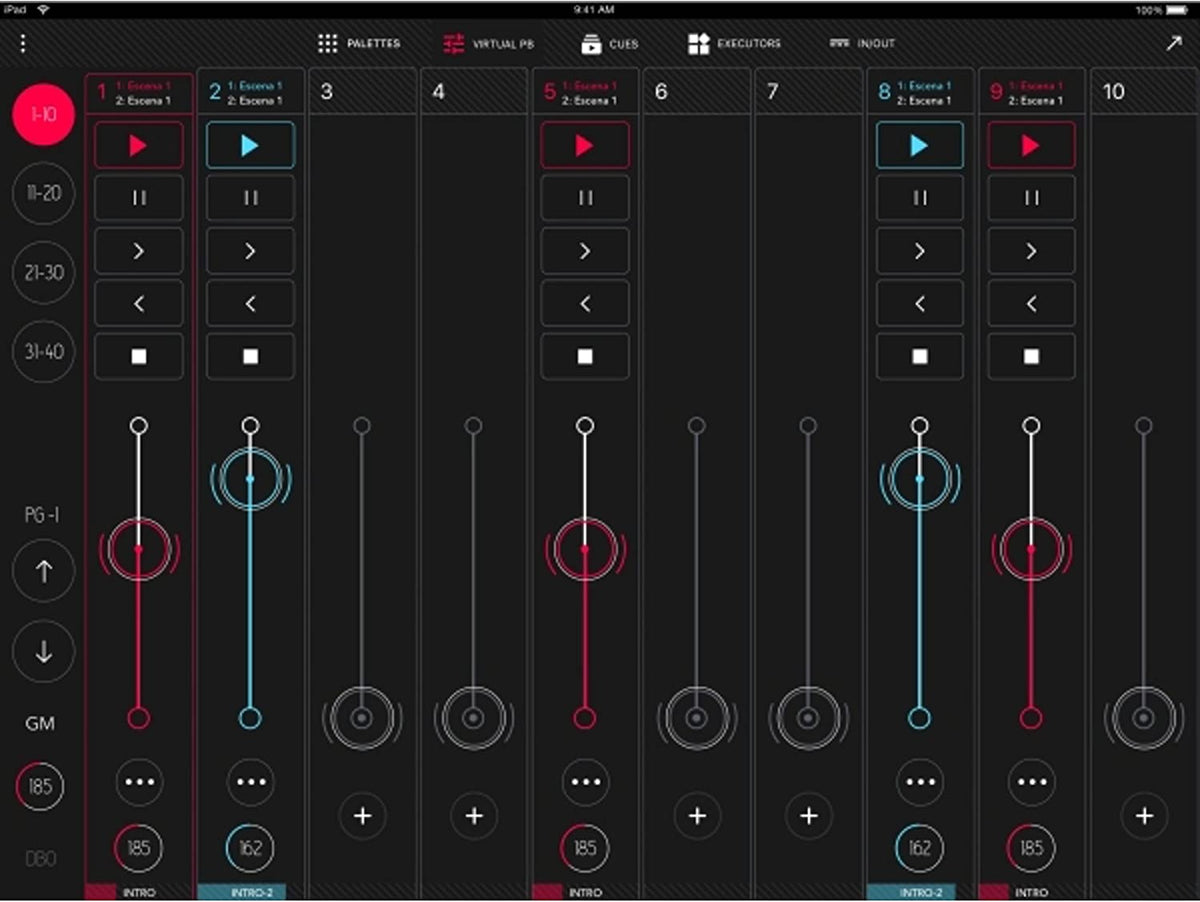Switch to the 31-40 playback bank
This screenshot has height=902, width=1200.
point(43,351)
